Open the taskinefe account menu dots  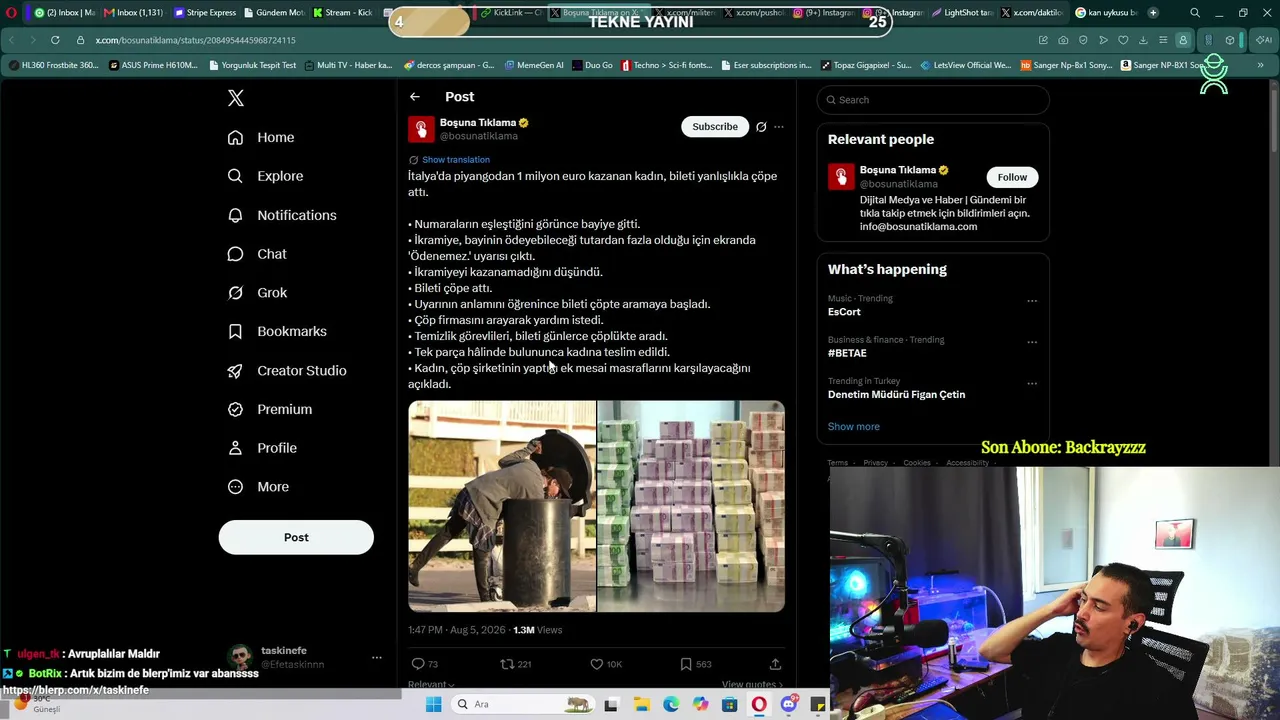point(377,658)
